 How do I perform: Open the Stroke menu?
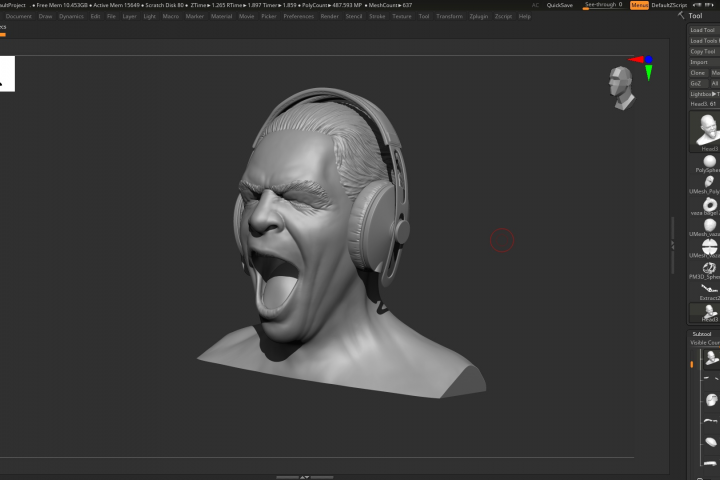tap(377, 16)
